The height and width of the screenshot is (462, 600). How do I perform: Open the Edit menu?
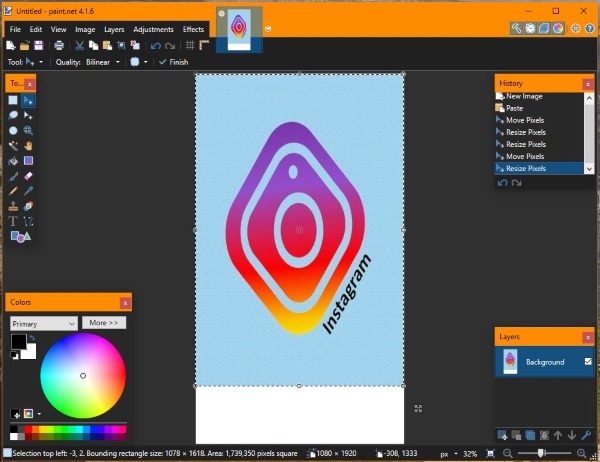coord(36,29)
